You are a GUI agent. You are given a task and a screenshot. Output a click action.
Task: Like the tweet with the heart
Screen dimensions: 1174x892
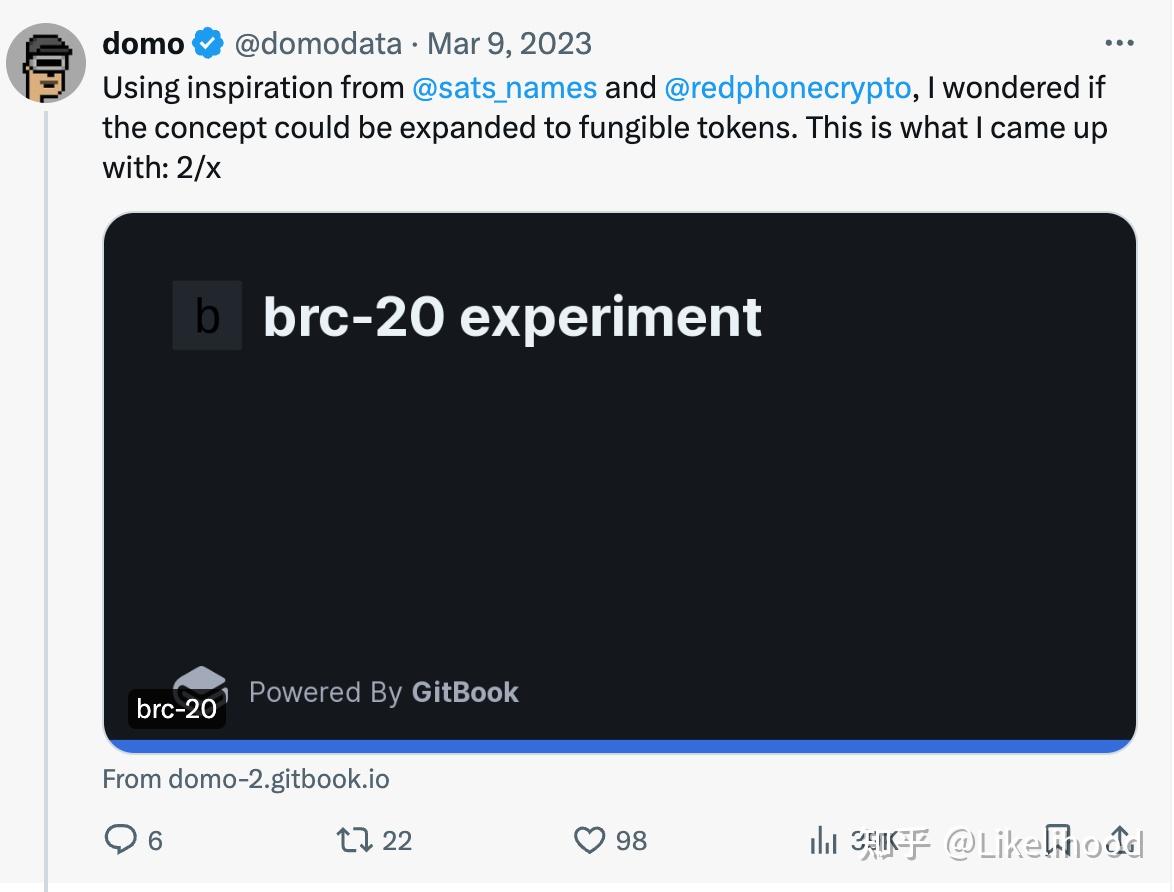click(x=591, y=840)
